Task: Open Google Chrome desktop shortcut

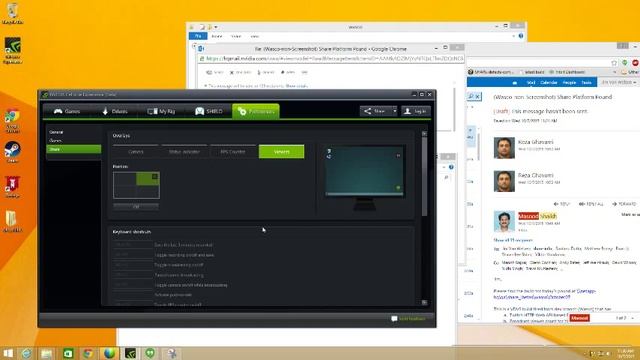Action: pyautogui.click(x=12, y=121)
